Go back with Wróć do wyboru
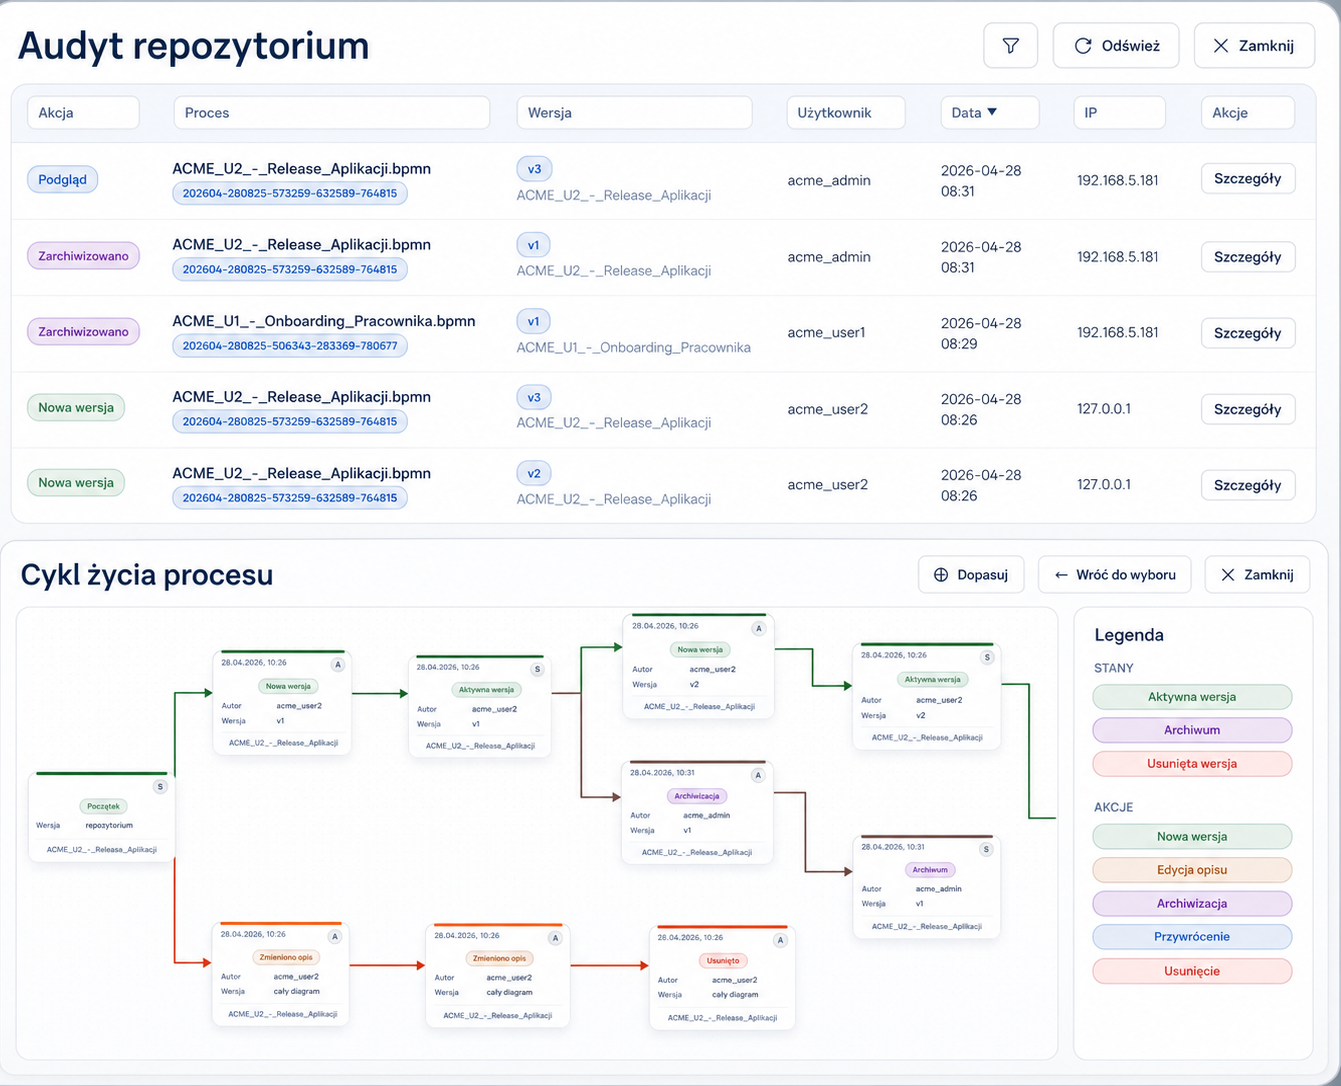The image size is (1341, 1086). [1114, 574]
